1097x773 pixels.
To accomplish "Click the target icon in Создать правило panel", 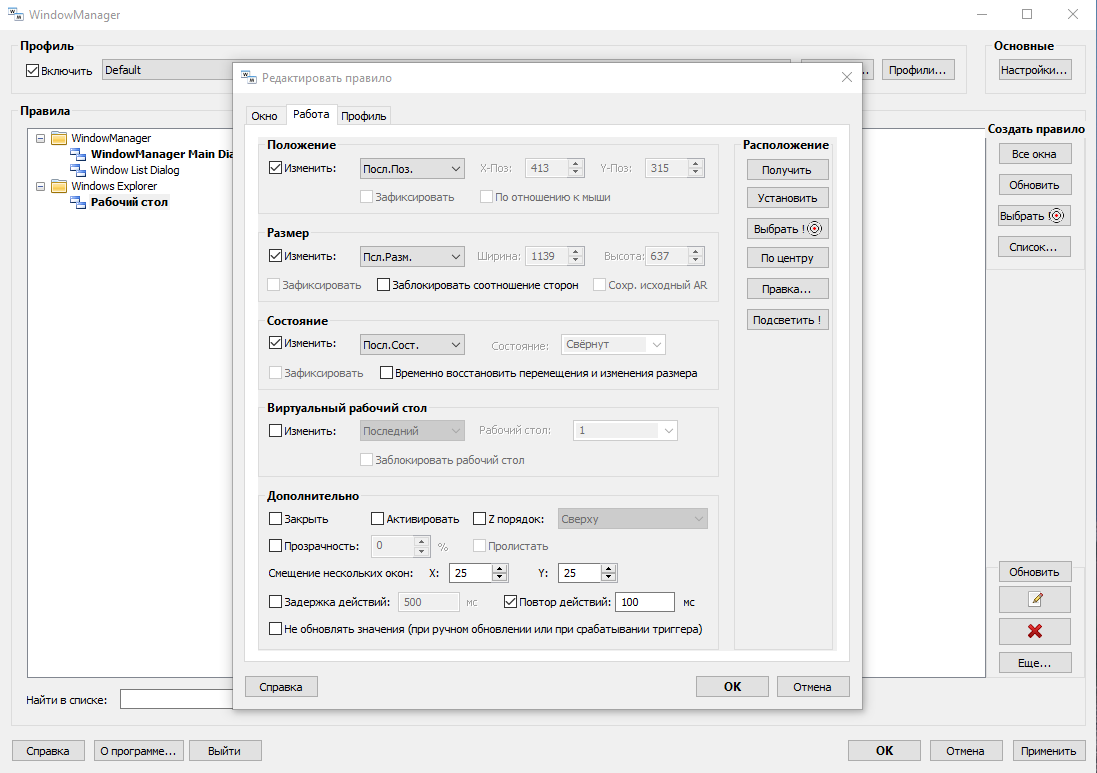I will click(1056, 215).
